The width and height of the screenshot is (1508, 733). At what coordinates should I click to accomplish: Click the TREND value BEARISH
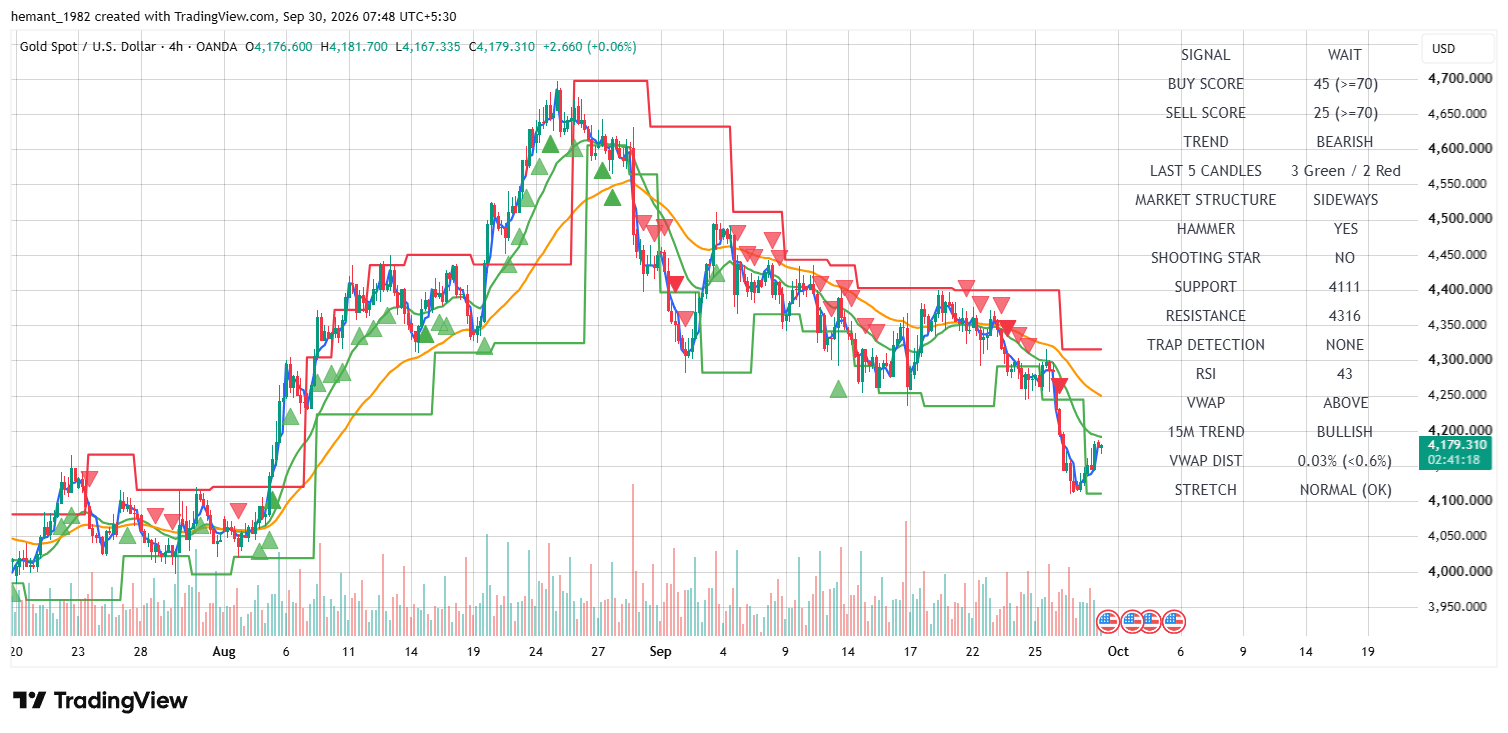(x=1345, y=142)
